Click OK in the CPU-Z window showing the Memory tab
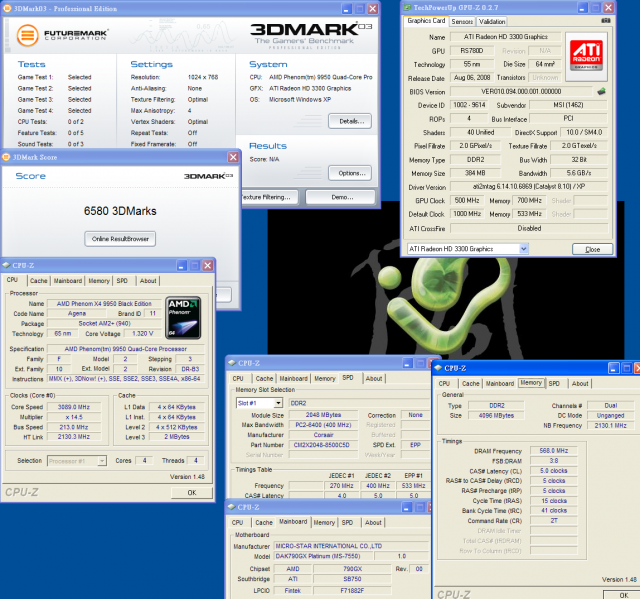The image size is (640, 599). click(x=623, y=595)
